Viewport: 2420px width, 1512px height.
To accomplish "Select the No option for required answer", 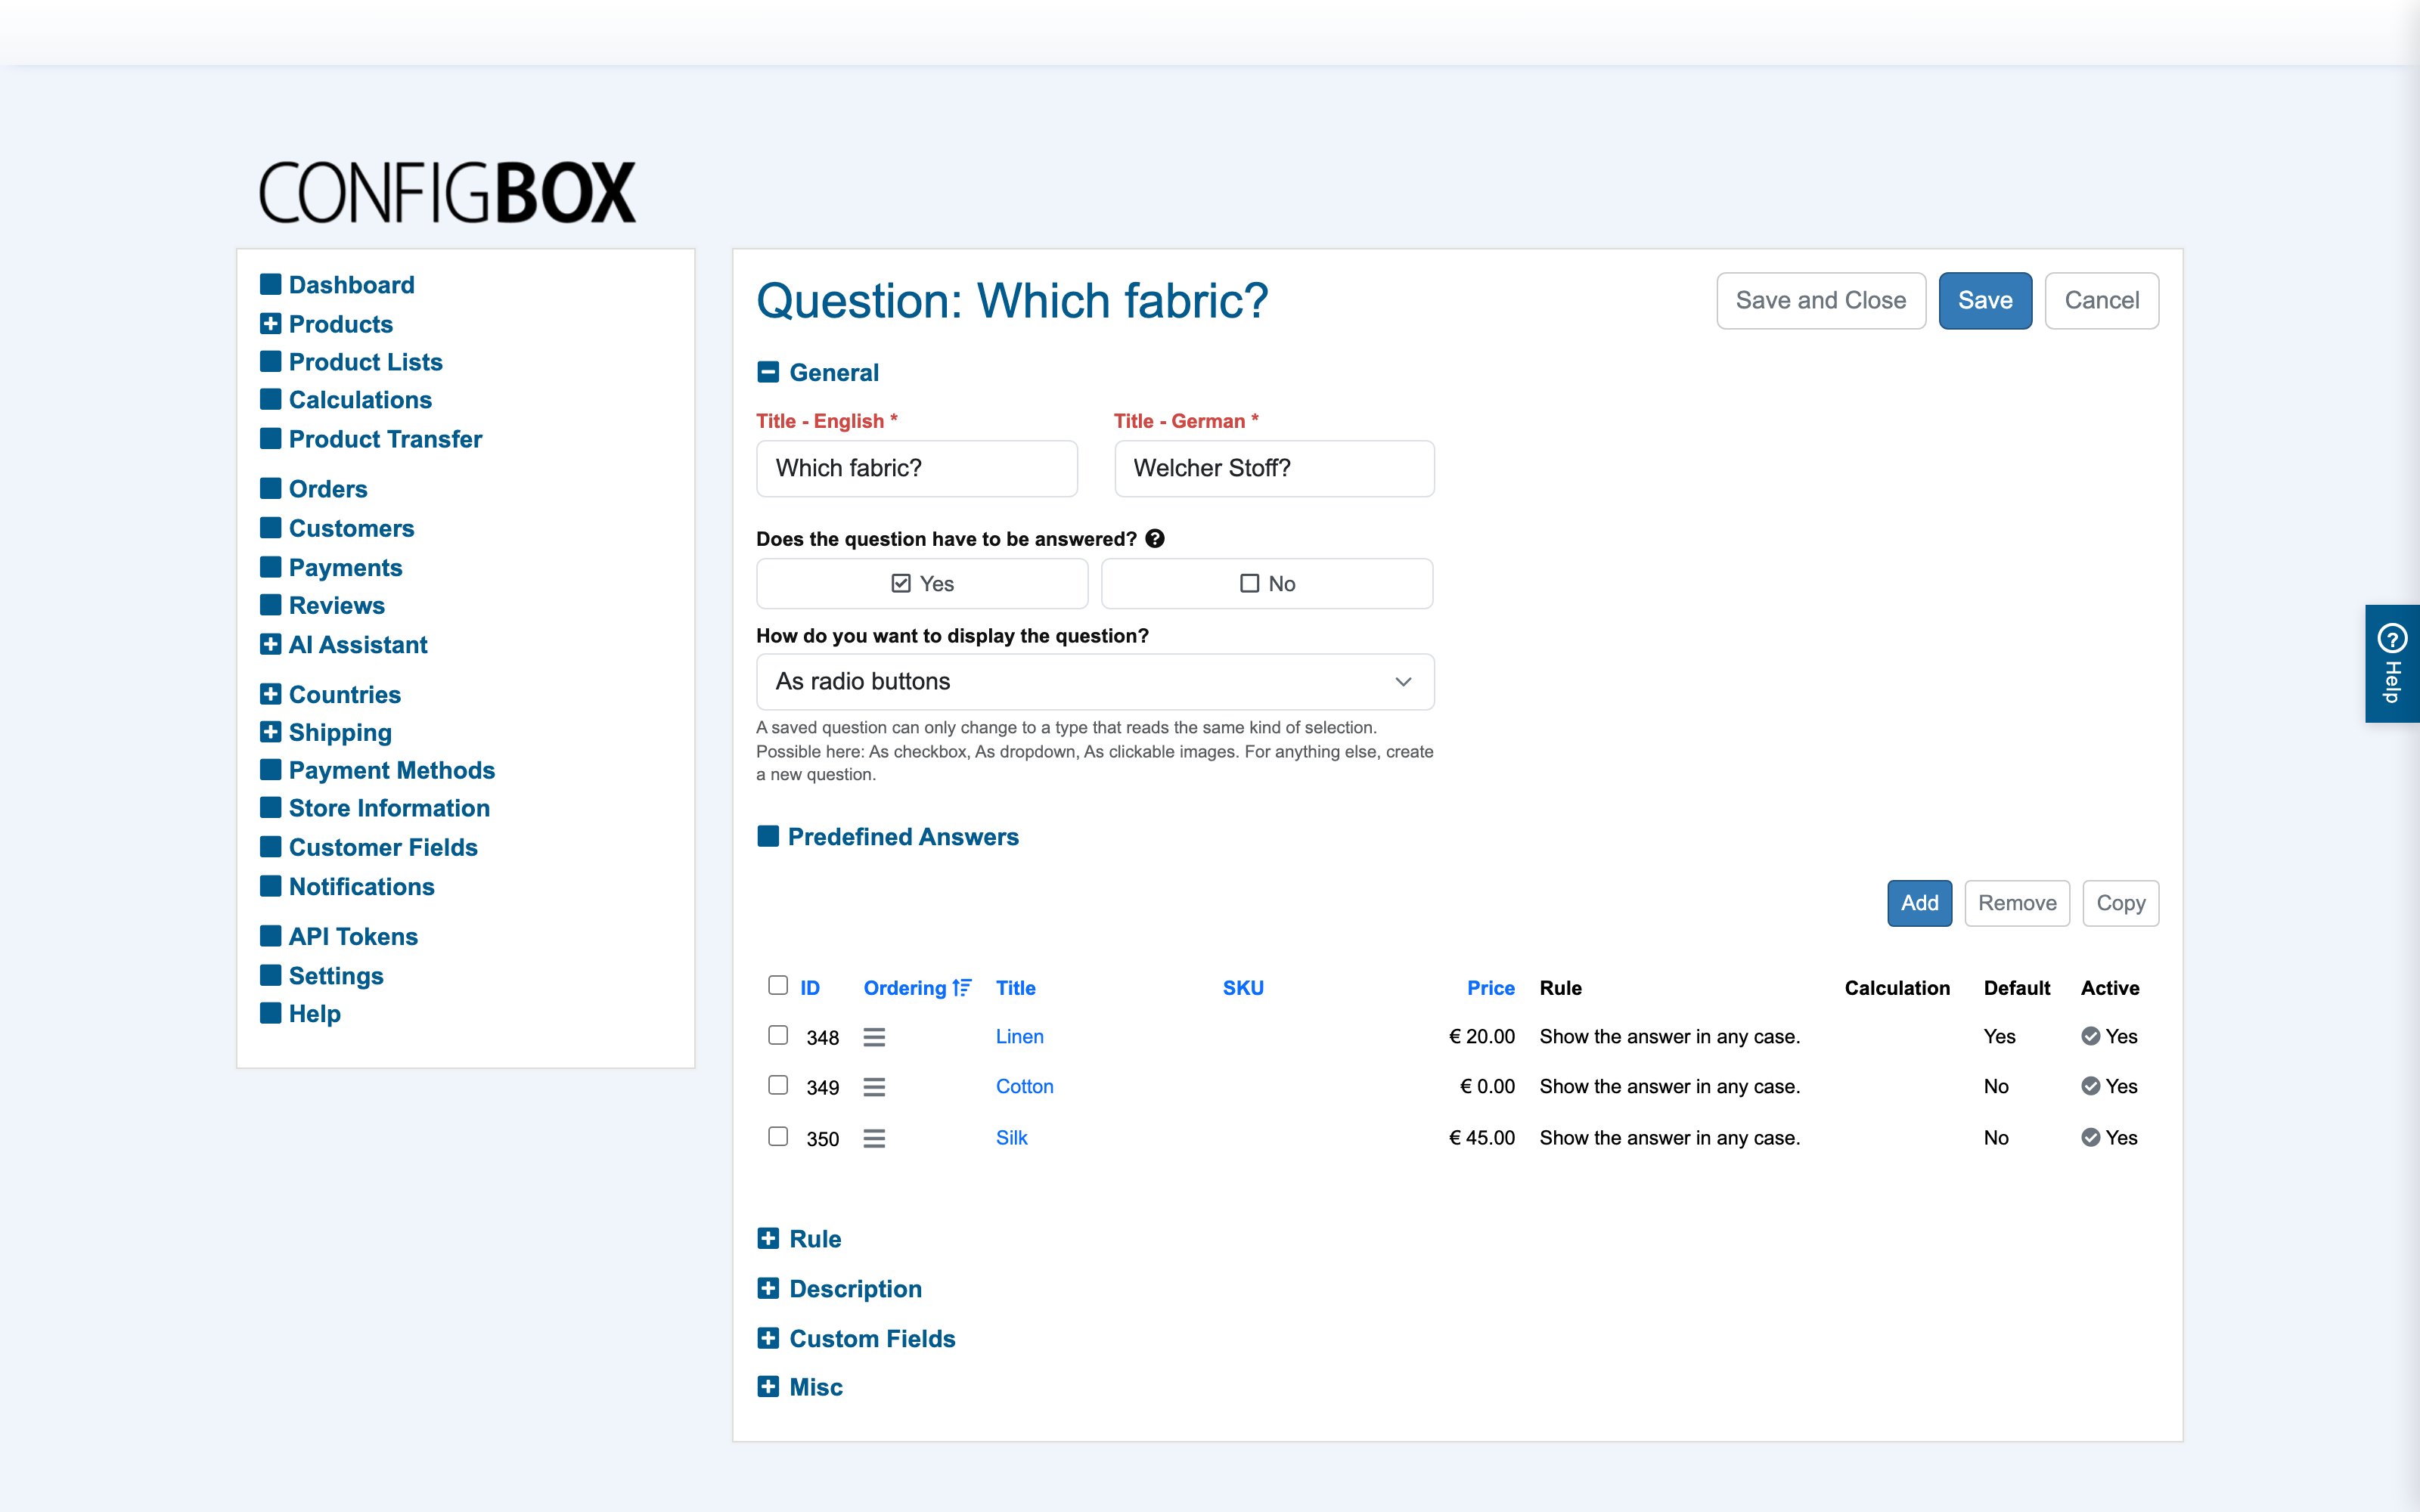I will pos(1267,584).
